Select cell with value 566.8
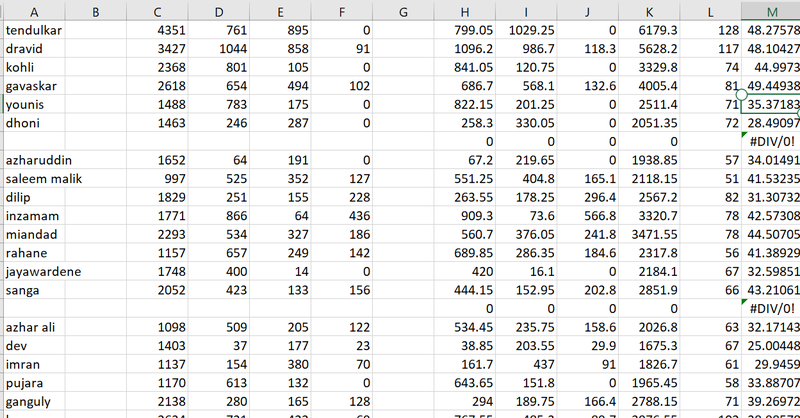Viewport: 800px width, 418px height. 588,216
